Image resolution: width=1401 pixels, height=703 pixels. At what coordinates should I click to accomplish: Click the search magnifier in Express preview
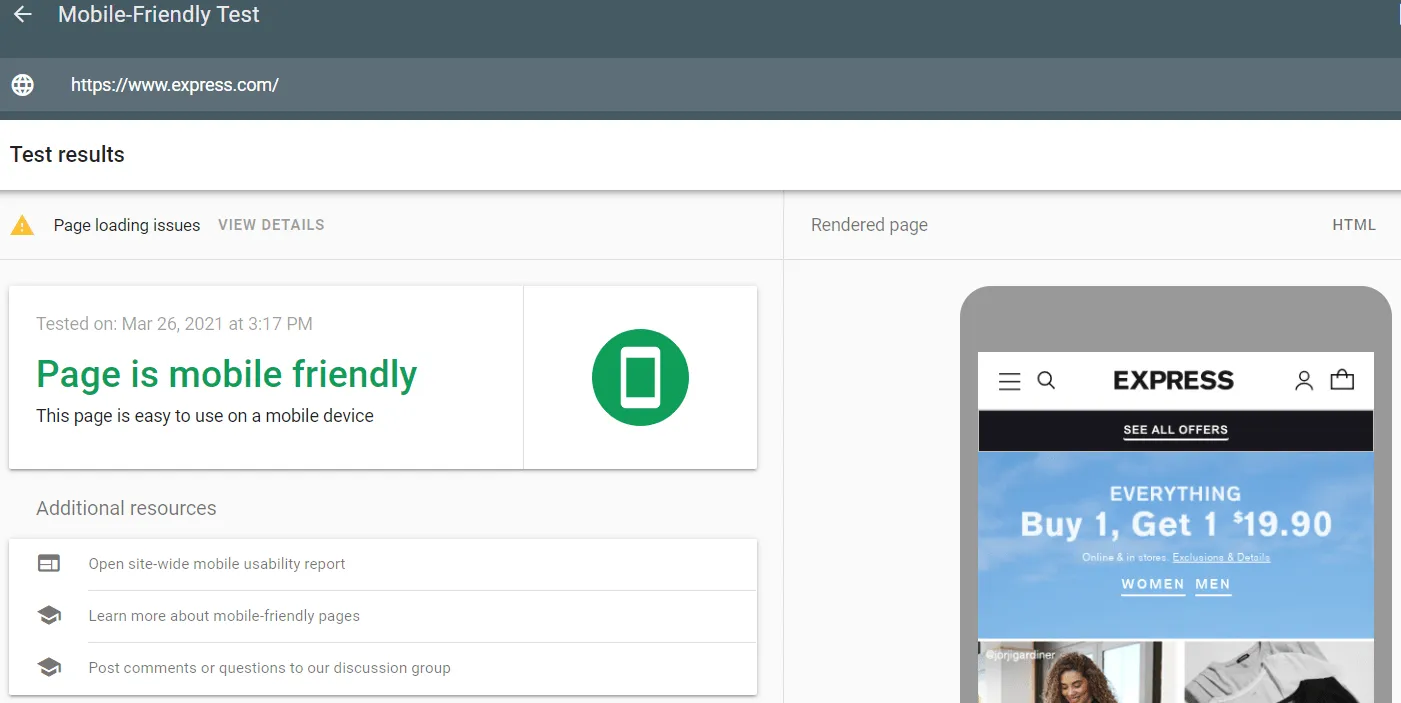1046,380
